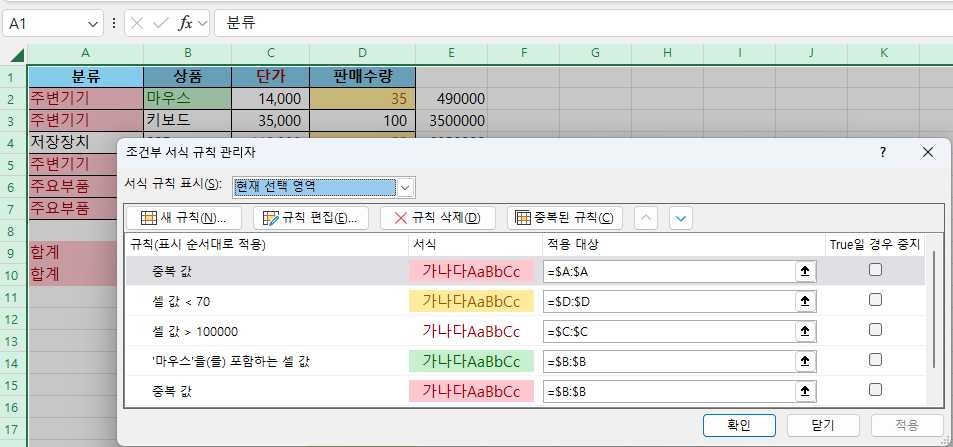
Task: Click the 규칙 삭제 button
Action: coord(438,218)
